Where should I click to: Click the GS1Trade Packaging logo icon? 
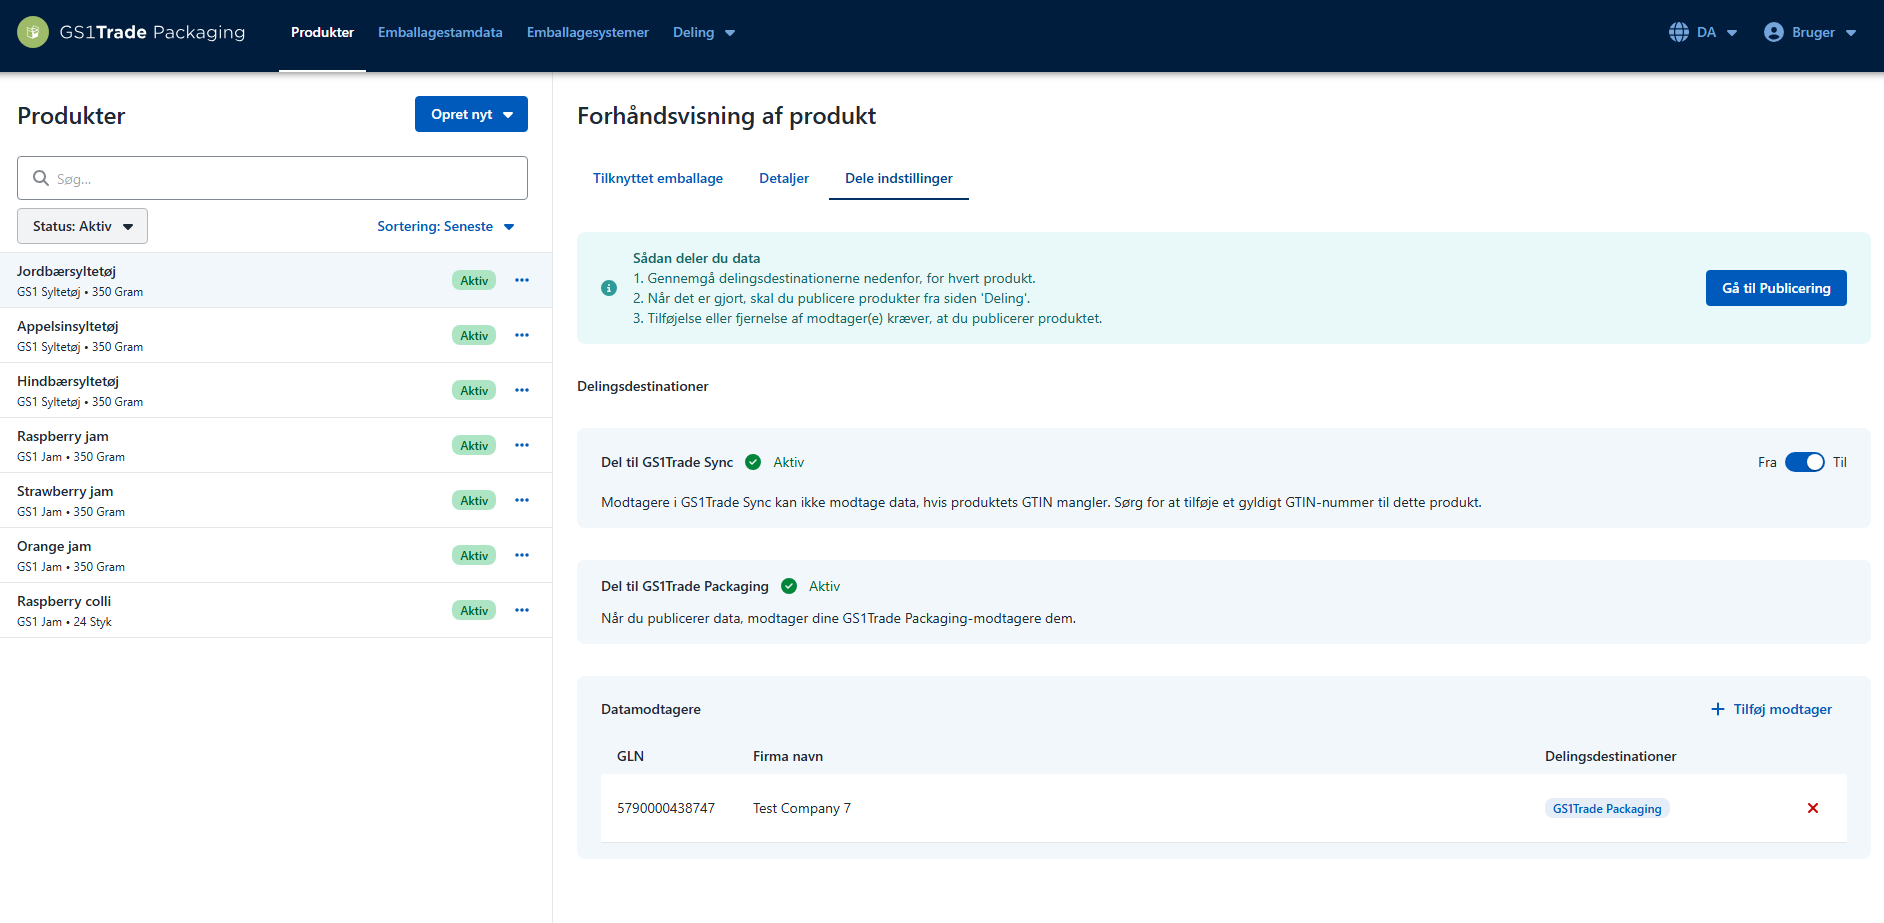click(x=33, y=32)
